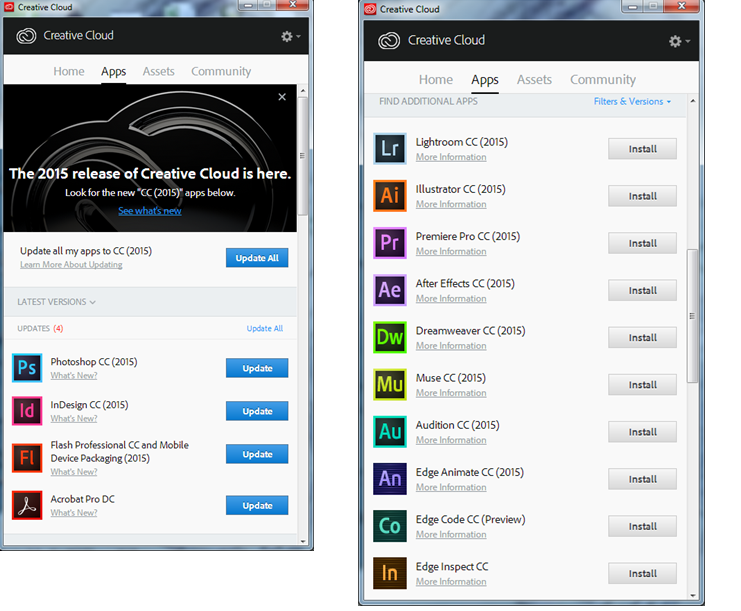Click the blue Update All button
This screenshot has height=611, width=741.
[257, 258]
